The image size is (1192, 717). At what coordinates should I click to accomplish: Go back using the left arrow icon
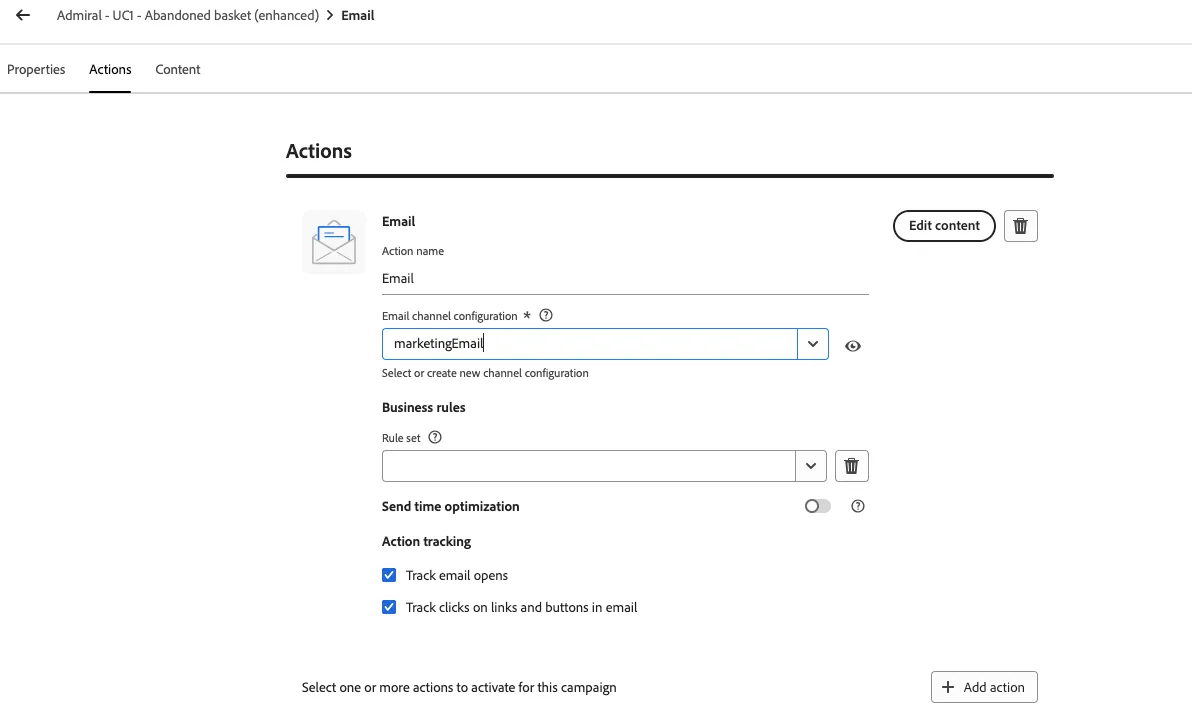23,15
